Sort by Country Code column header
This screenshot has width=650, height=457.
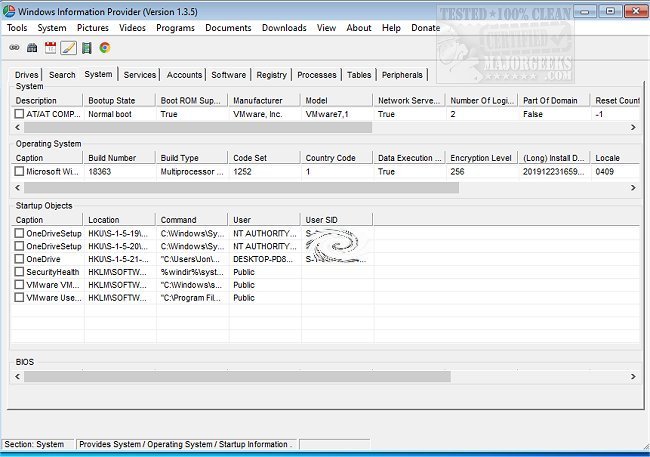tap(337, 158)
